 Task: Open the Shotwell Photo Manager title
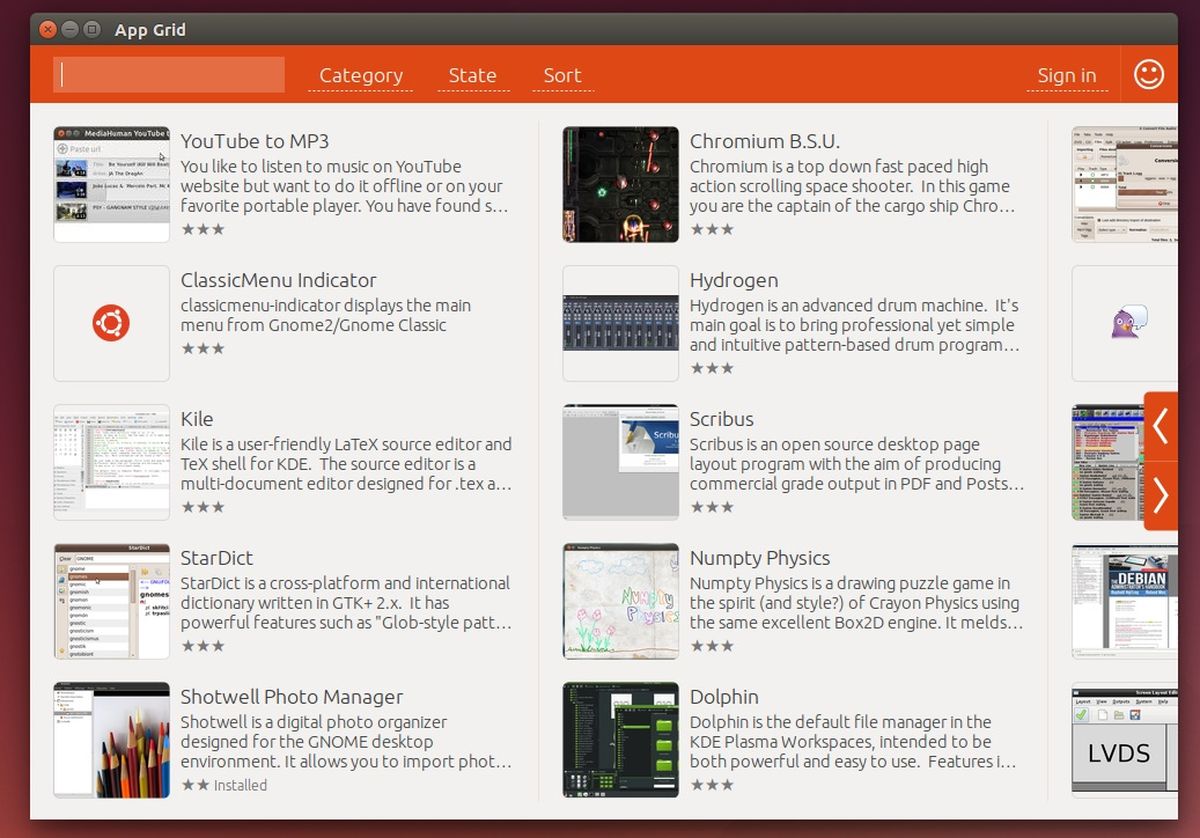(291, 697)
